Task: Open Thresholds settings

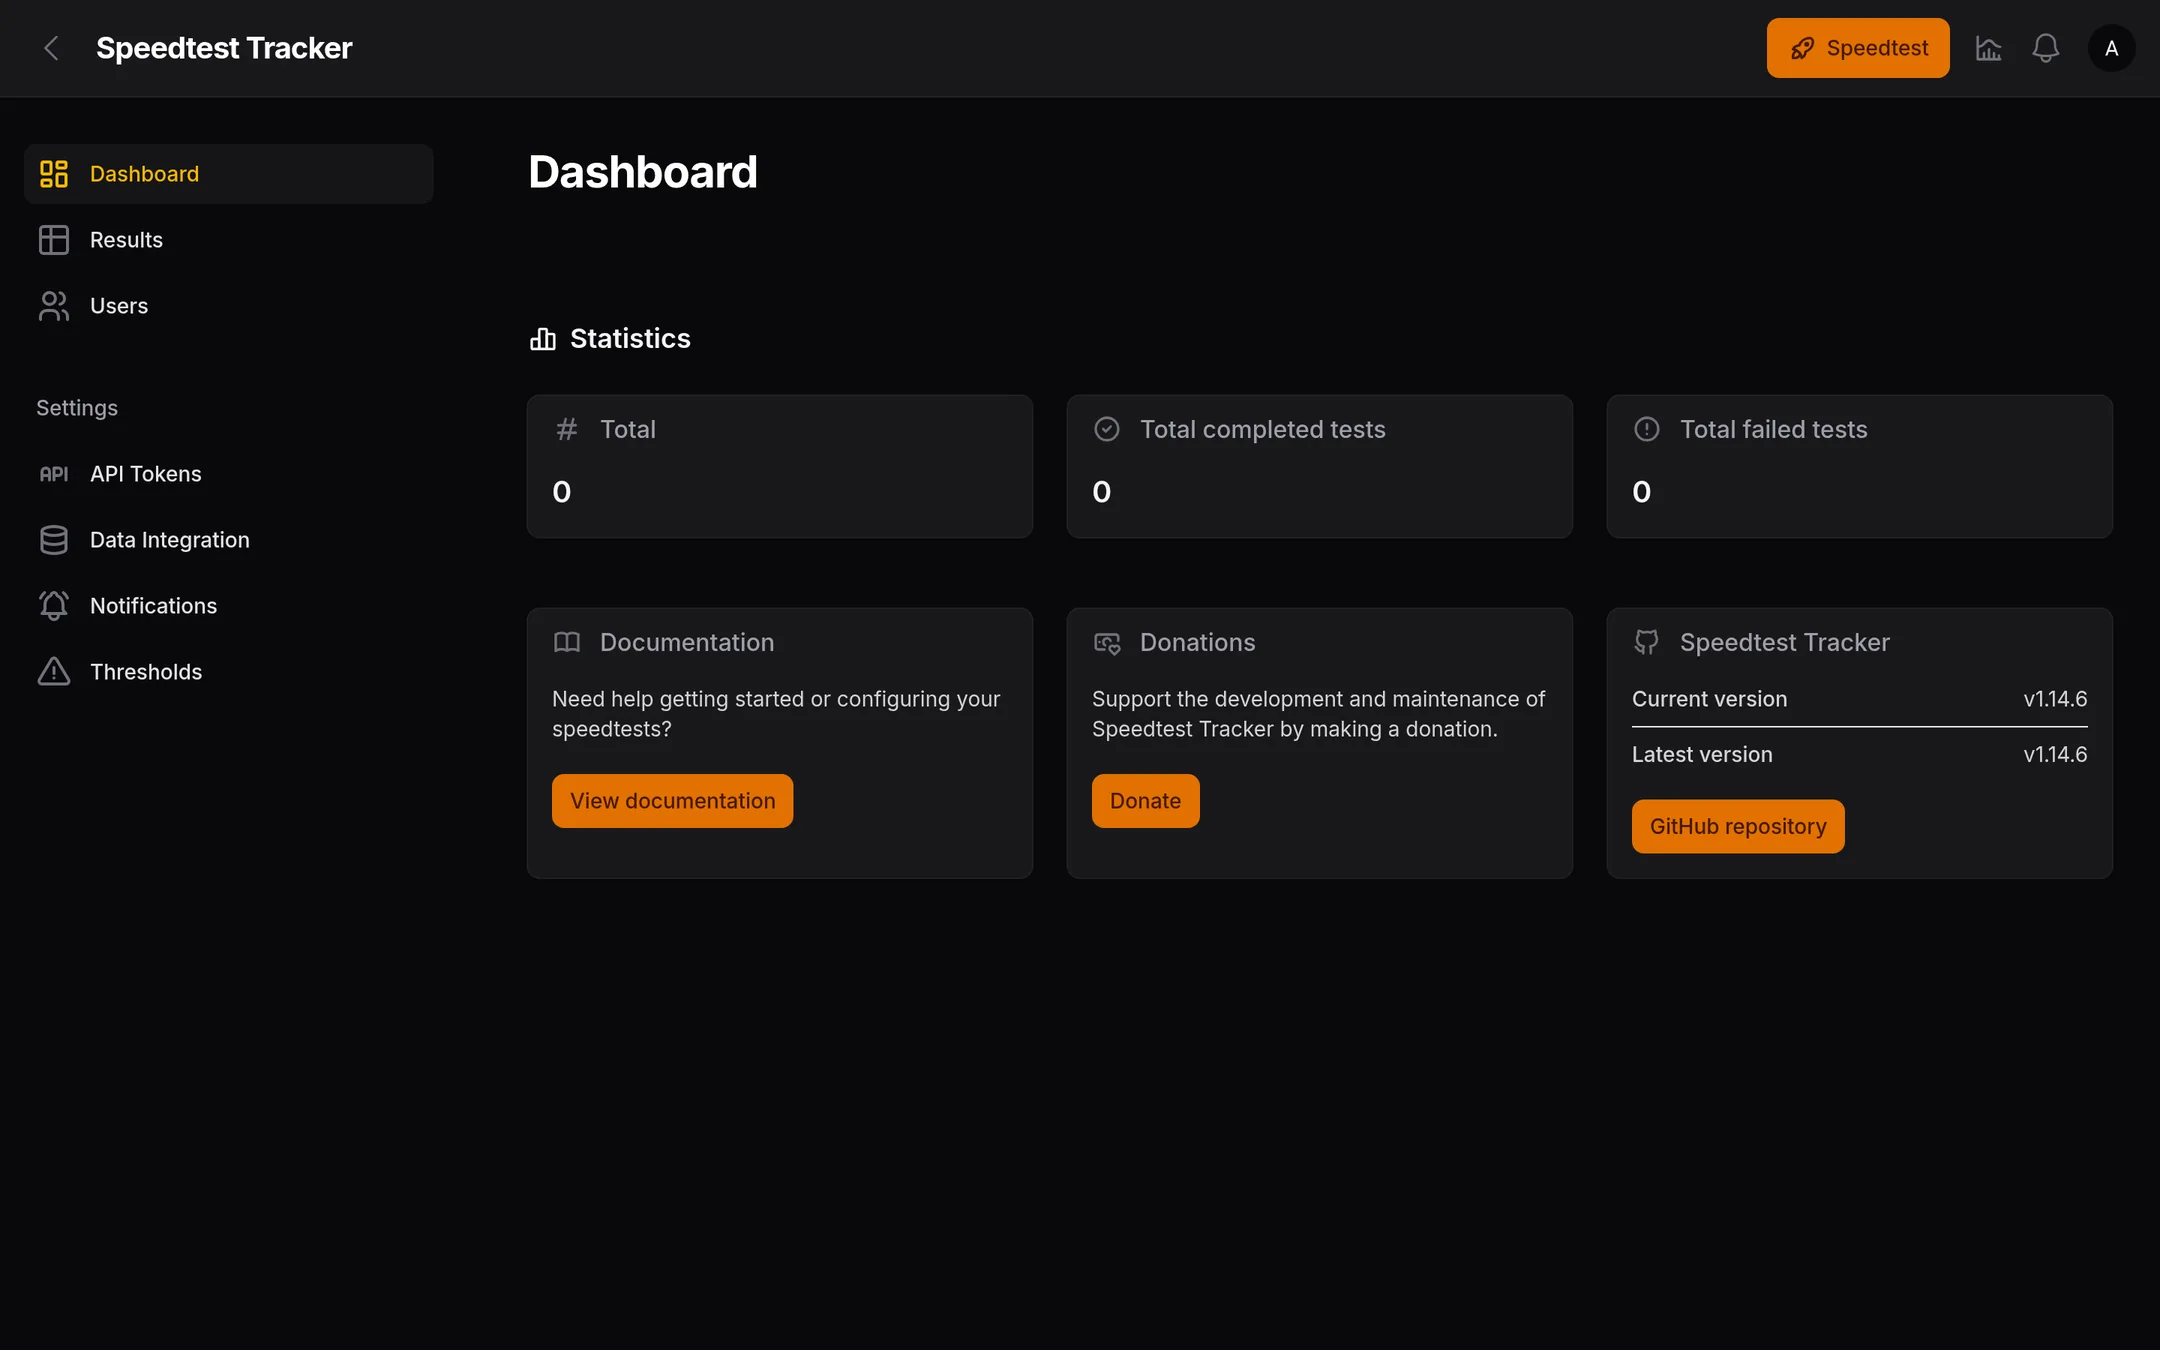Action: coord(228,672)
